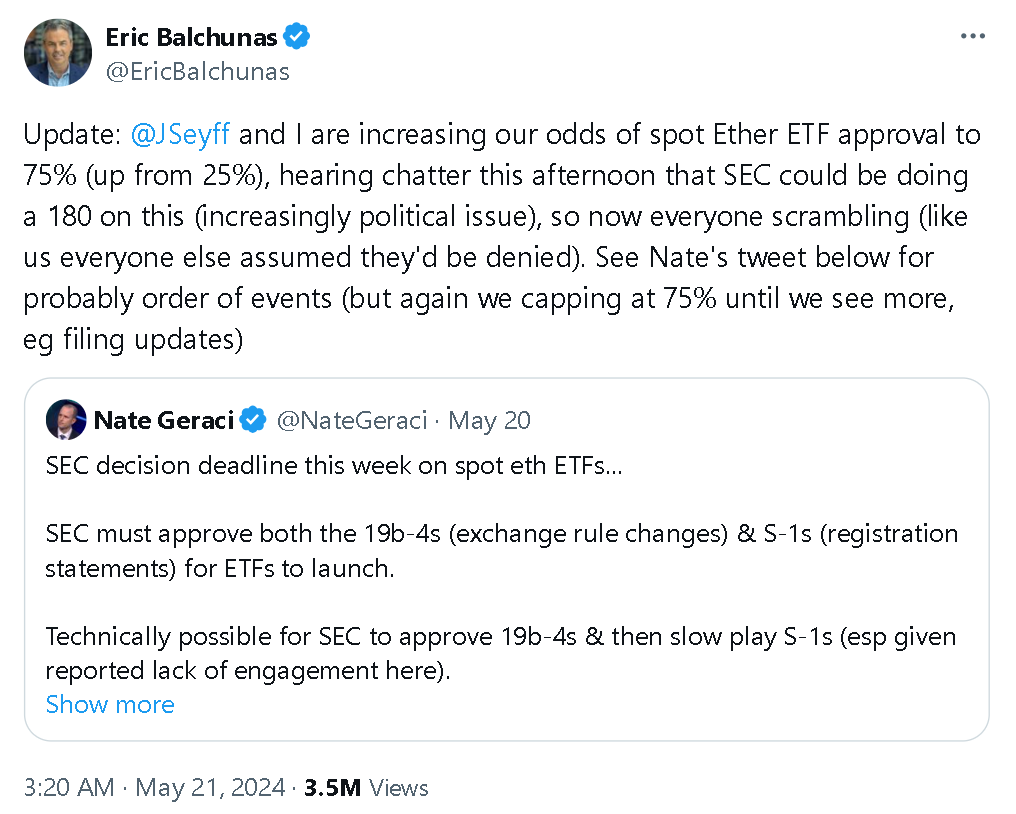Expand quoted tweet with Show more
The image size is (1016, 814).
(x=110, y=704)
